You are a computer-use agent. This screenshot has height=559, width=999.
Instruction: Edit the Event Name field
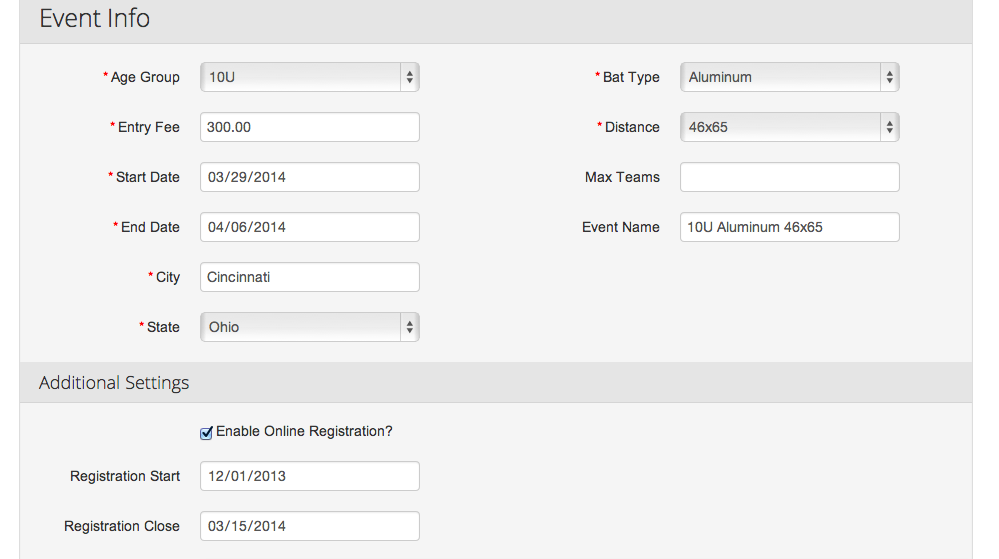[x=789, y=227]
